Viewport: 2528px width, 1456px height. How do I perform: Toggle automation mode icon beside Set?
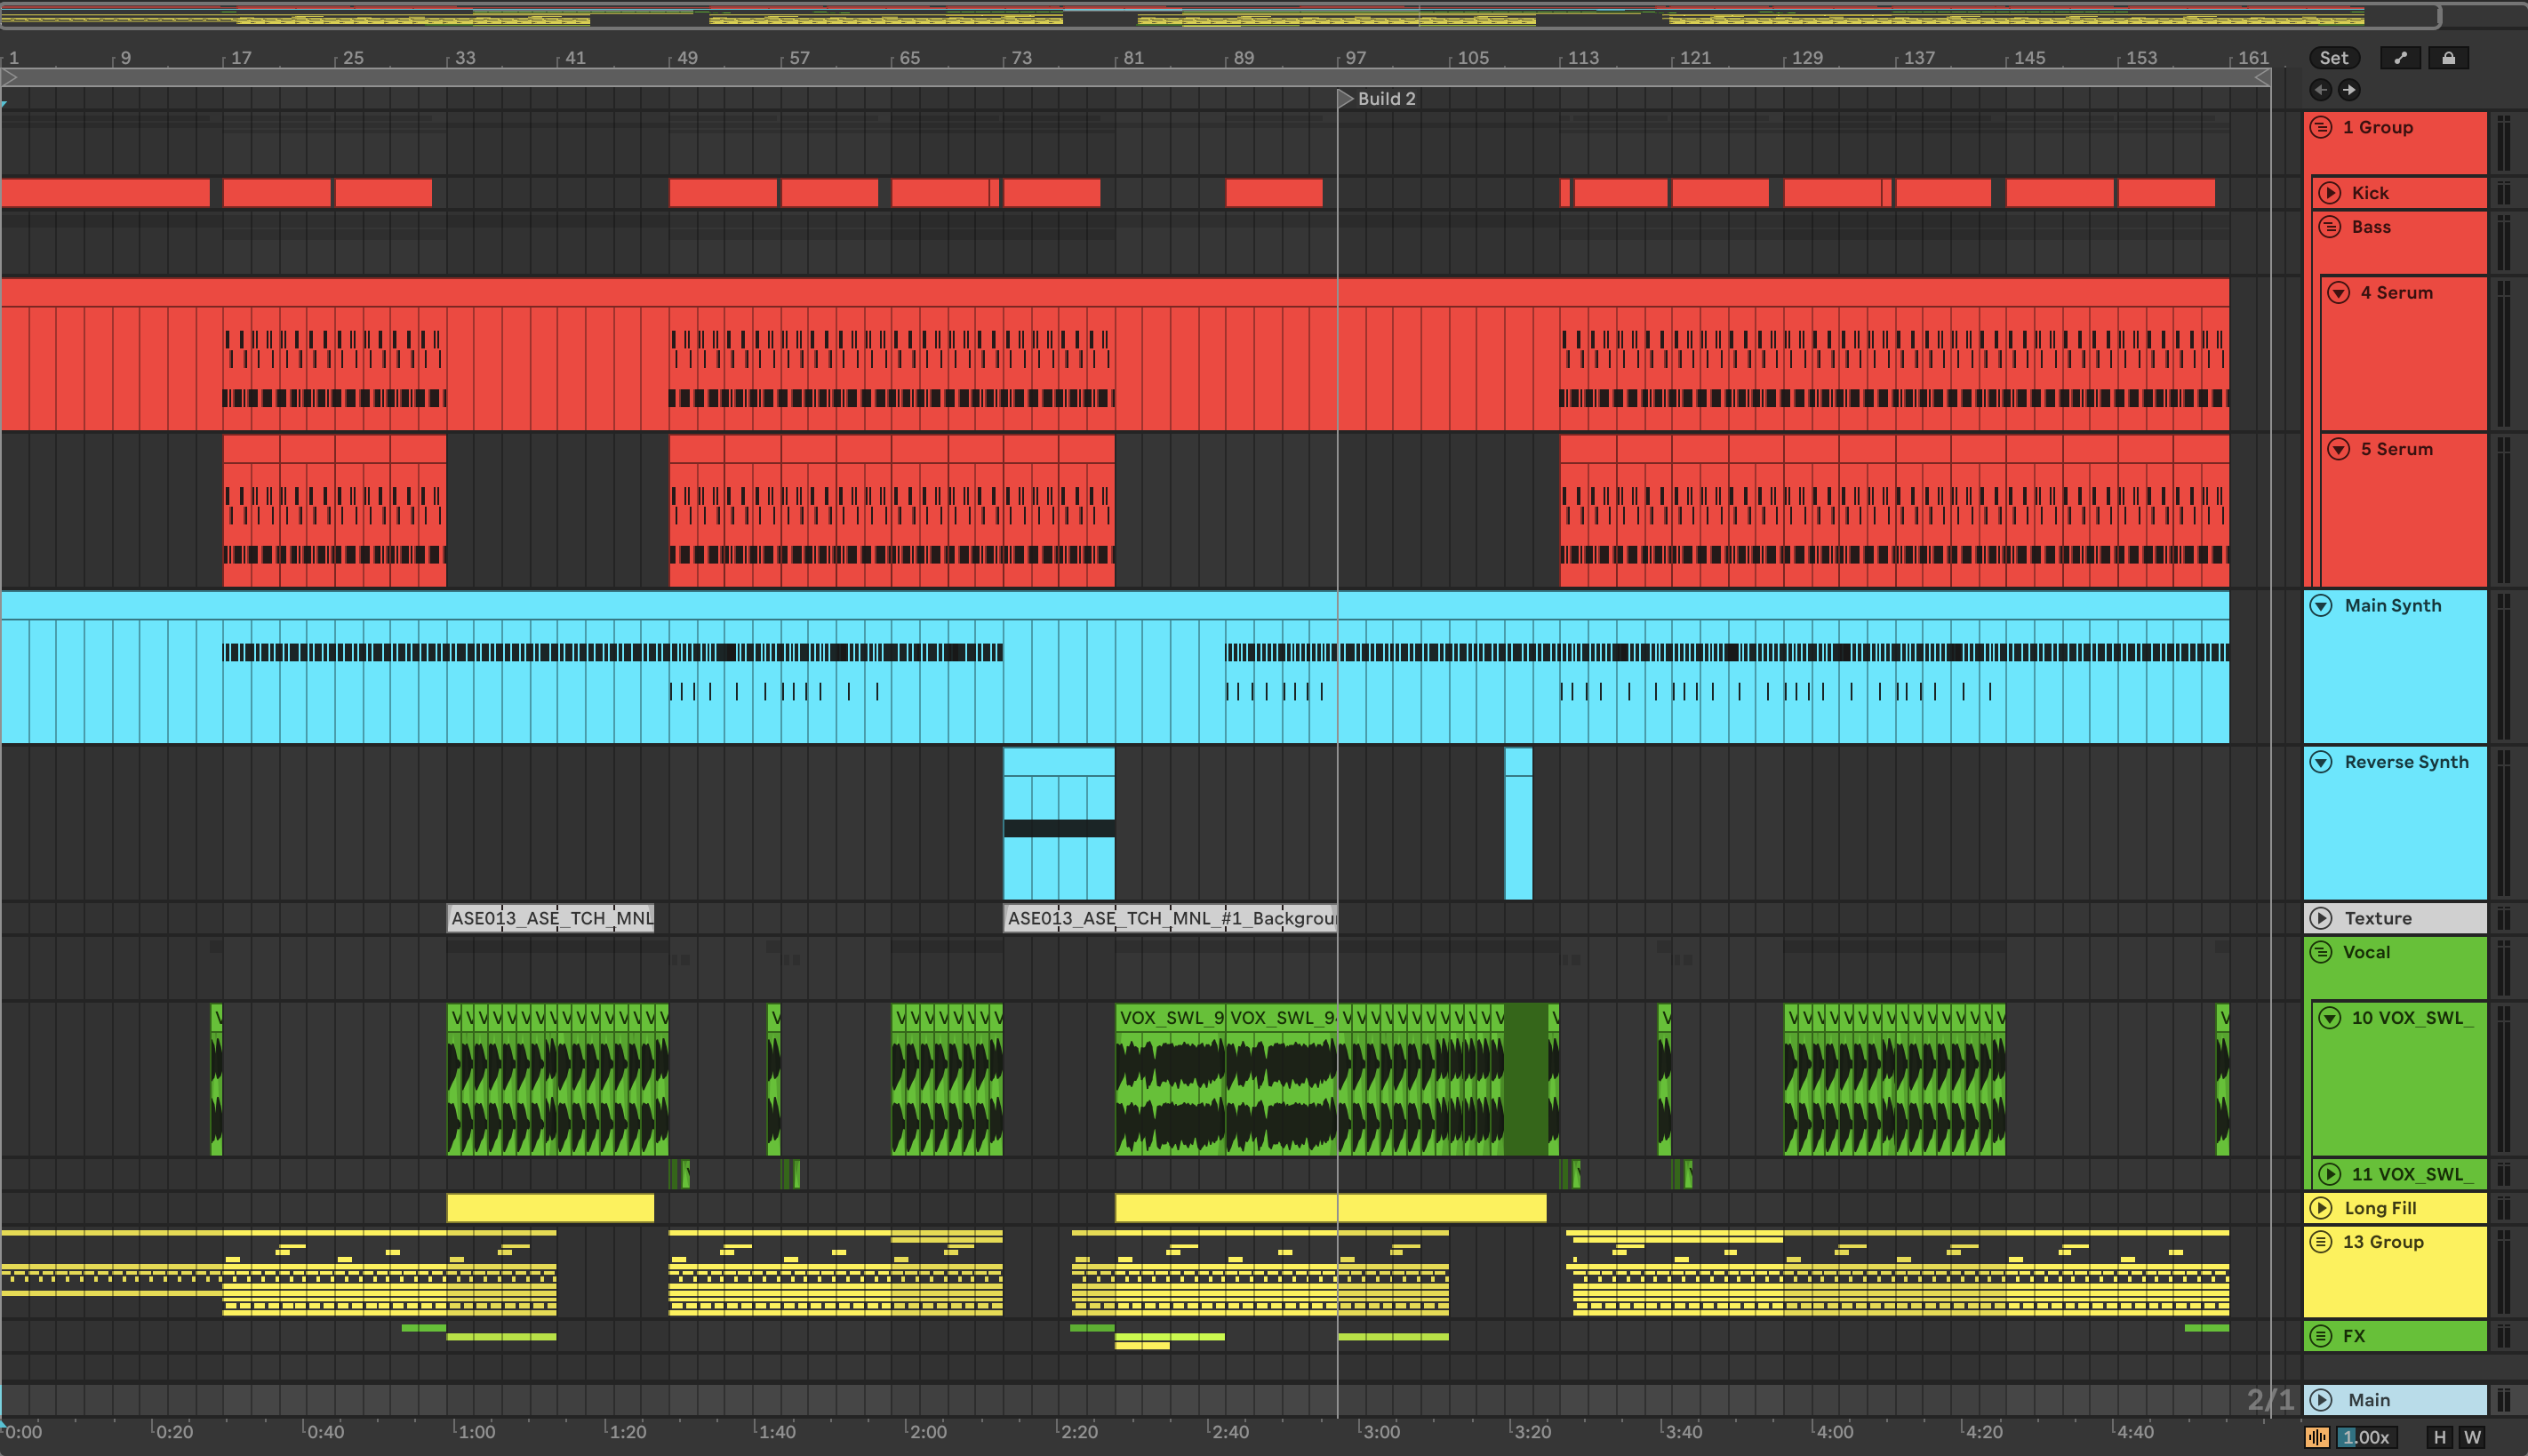point(2400,58)
